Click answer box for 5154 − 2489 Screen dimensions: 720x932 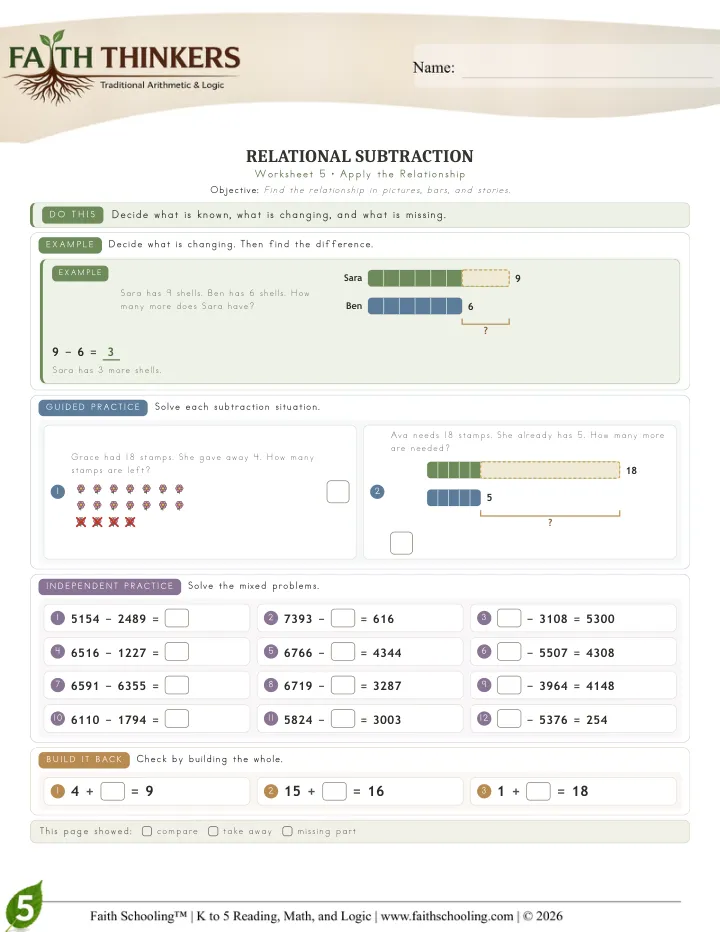pos(177,618)
